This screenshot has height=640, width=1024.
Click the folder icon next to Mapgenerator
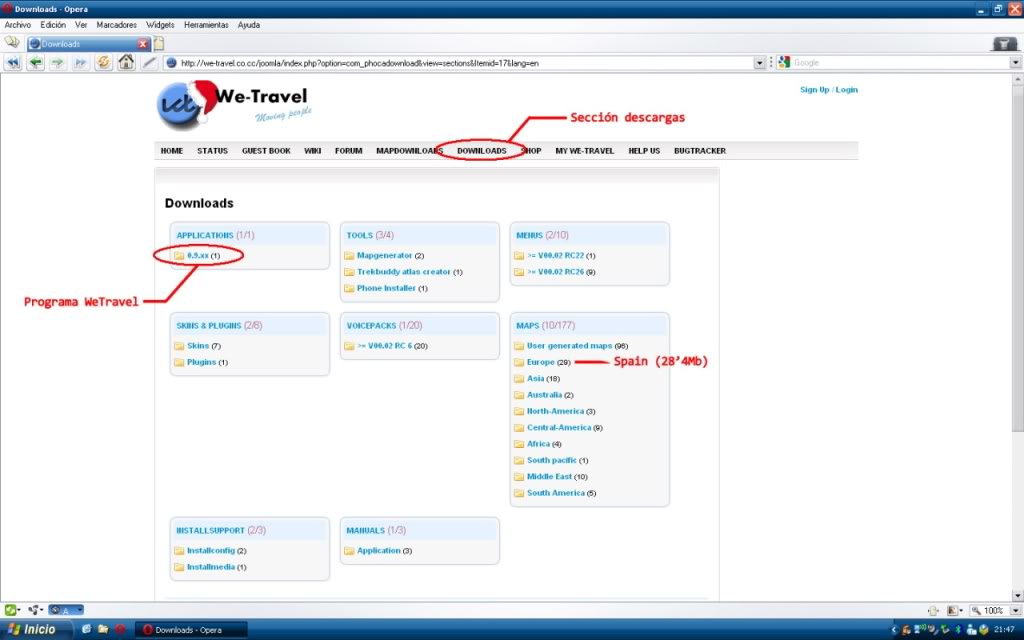349,255
